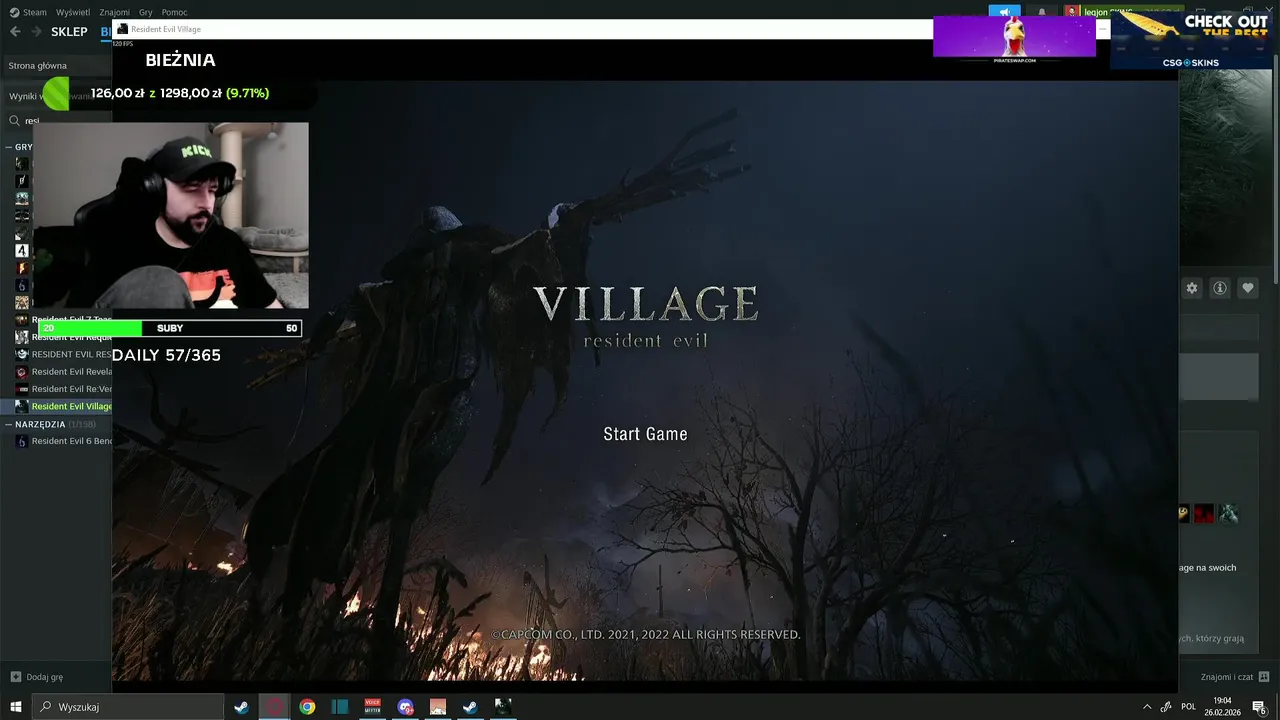Click the SUBY goal progress bar
The image size is (1280, 720).
tap(170, 328)
